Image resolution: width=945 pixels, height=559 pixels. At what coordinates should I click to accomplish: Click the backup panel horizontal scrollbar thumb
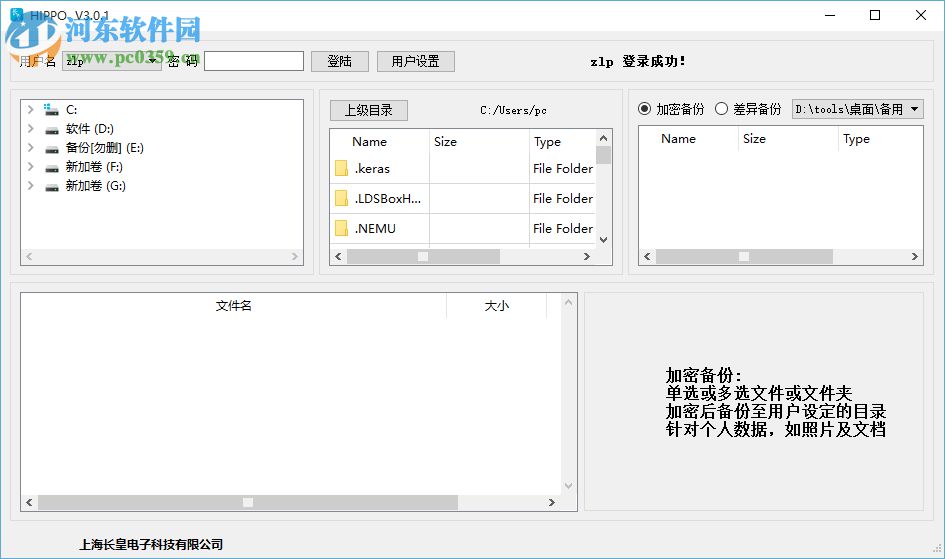[x=744, y=257]
